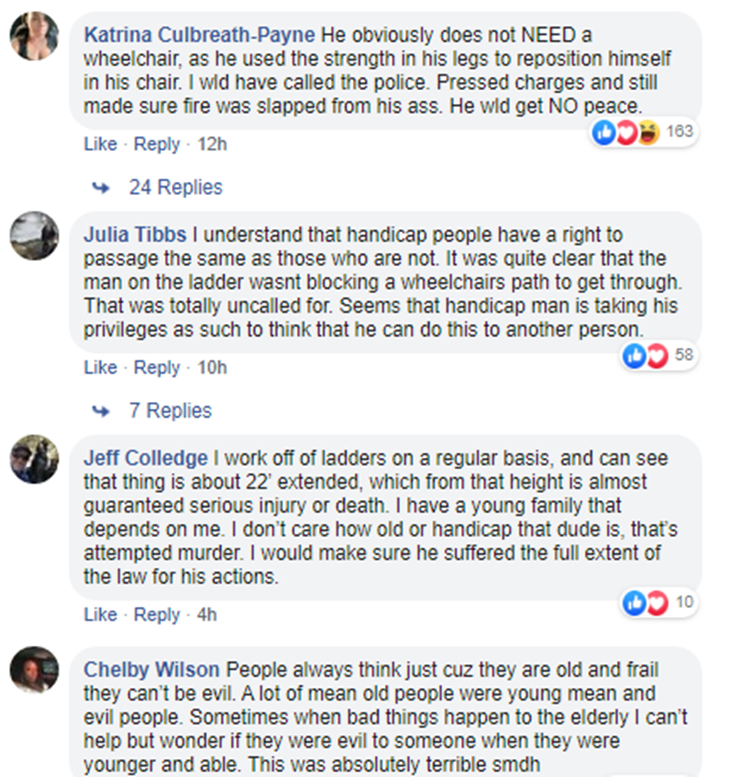Open Chelby Wilson name link
The width and height of the screenshot is (750, 777).
pyautogui.click(x=152, y=668)
